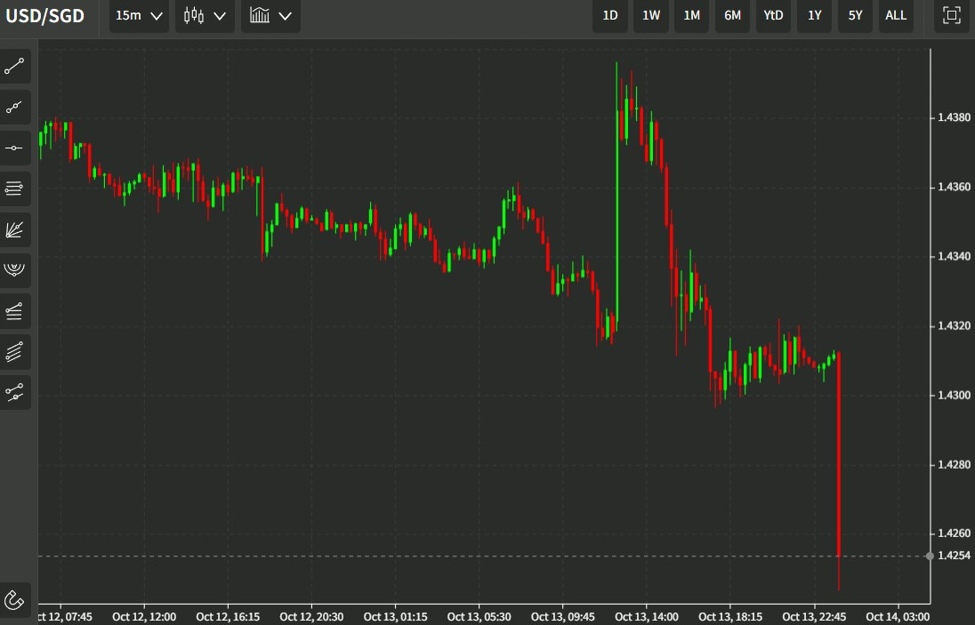Select the horizontal line tool
The width and height of the screenshot is (975, 625).
pos(15,147)
